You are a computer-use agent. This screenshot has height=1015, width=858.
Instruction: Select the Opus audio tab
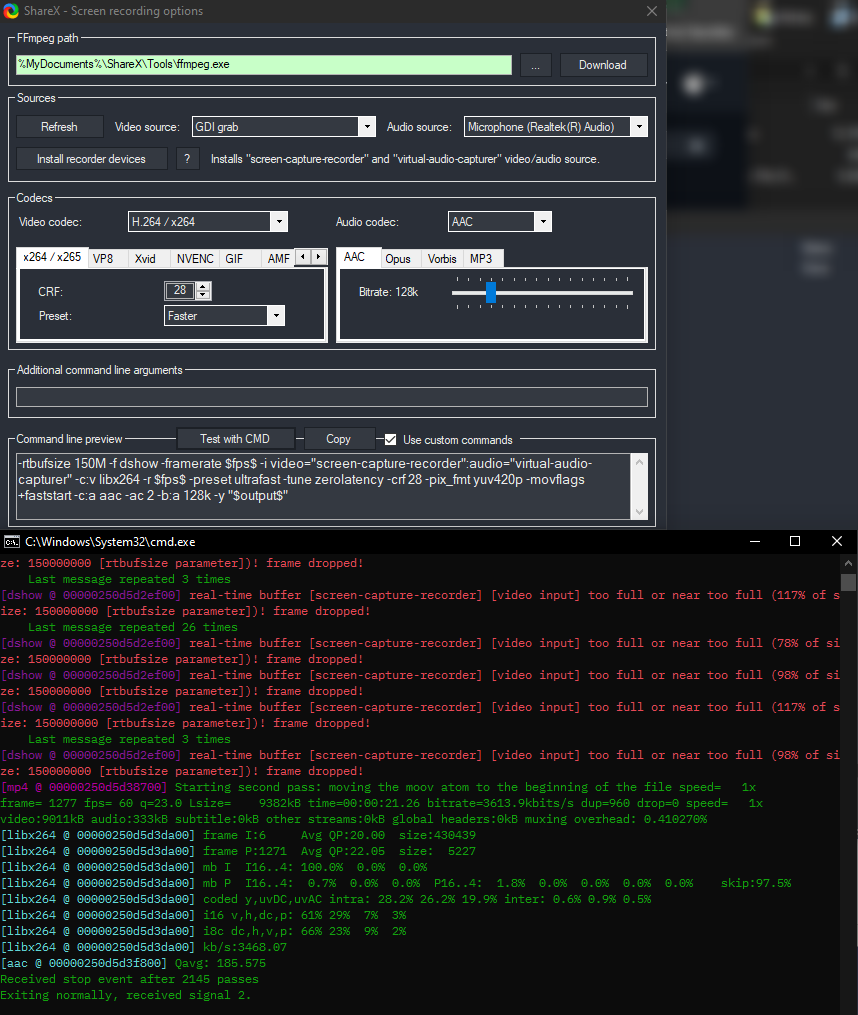(399, 257)
